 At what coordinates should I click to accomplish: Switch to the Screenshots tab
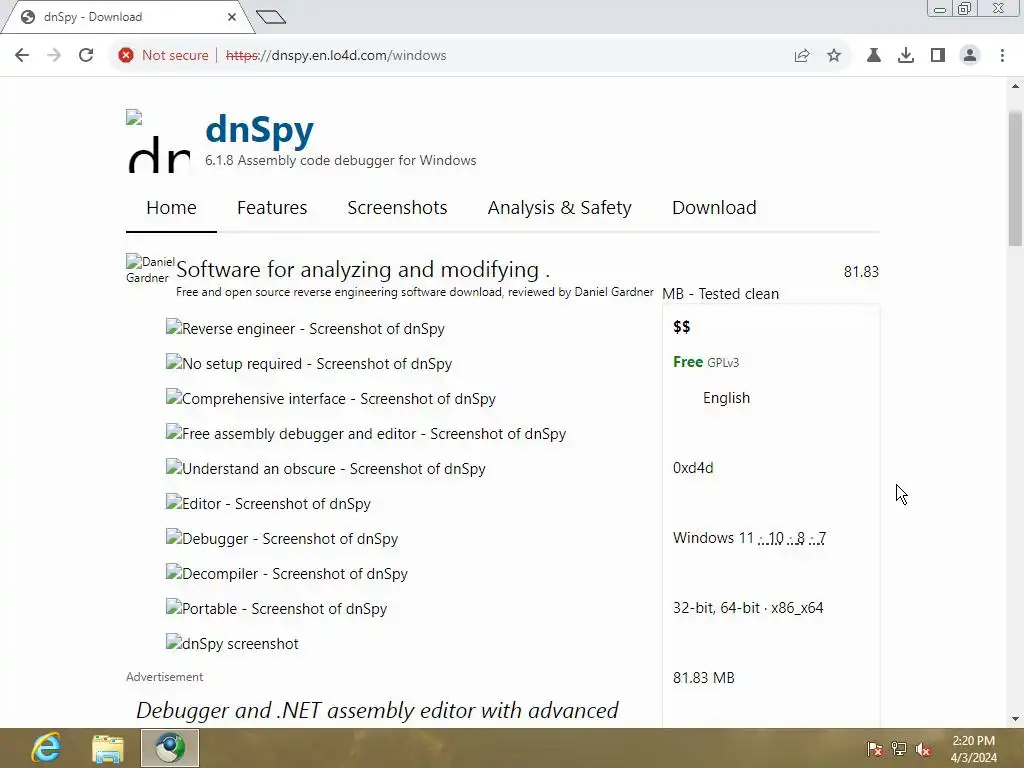(397, 208)
